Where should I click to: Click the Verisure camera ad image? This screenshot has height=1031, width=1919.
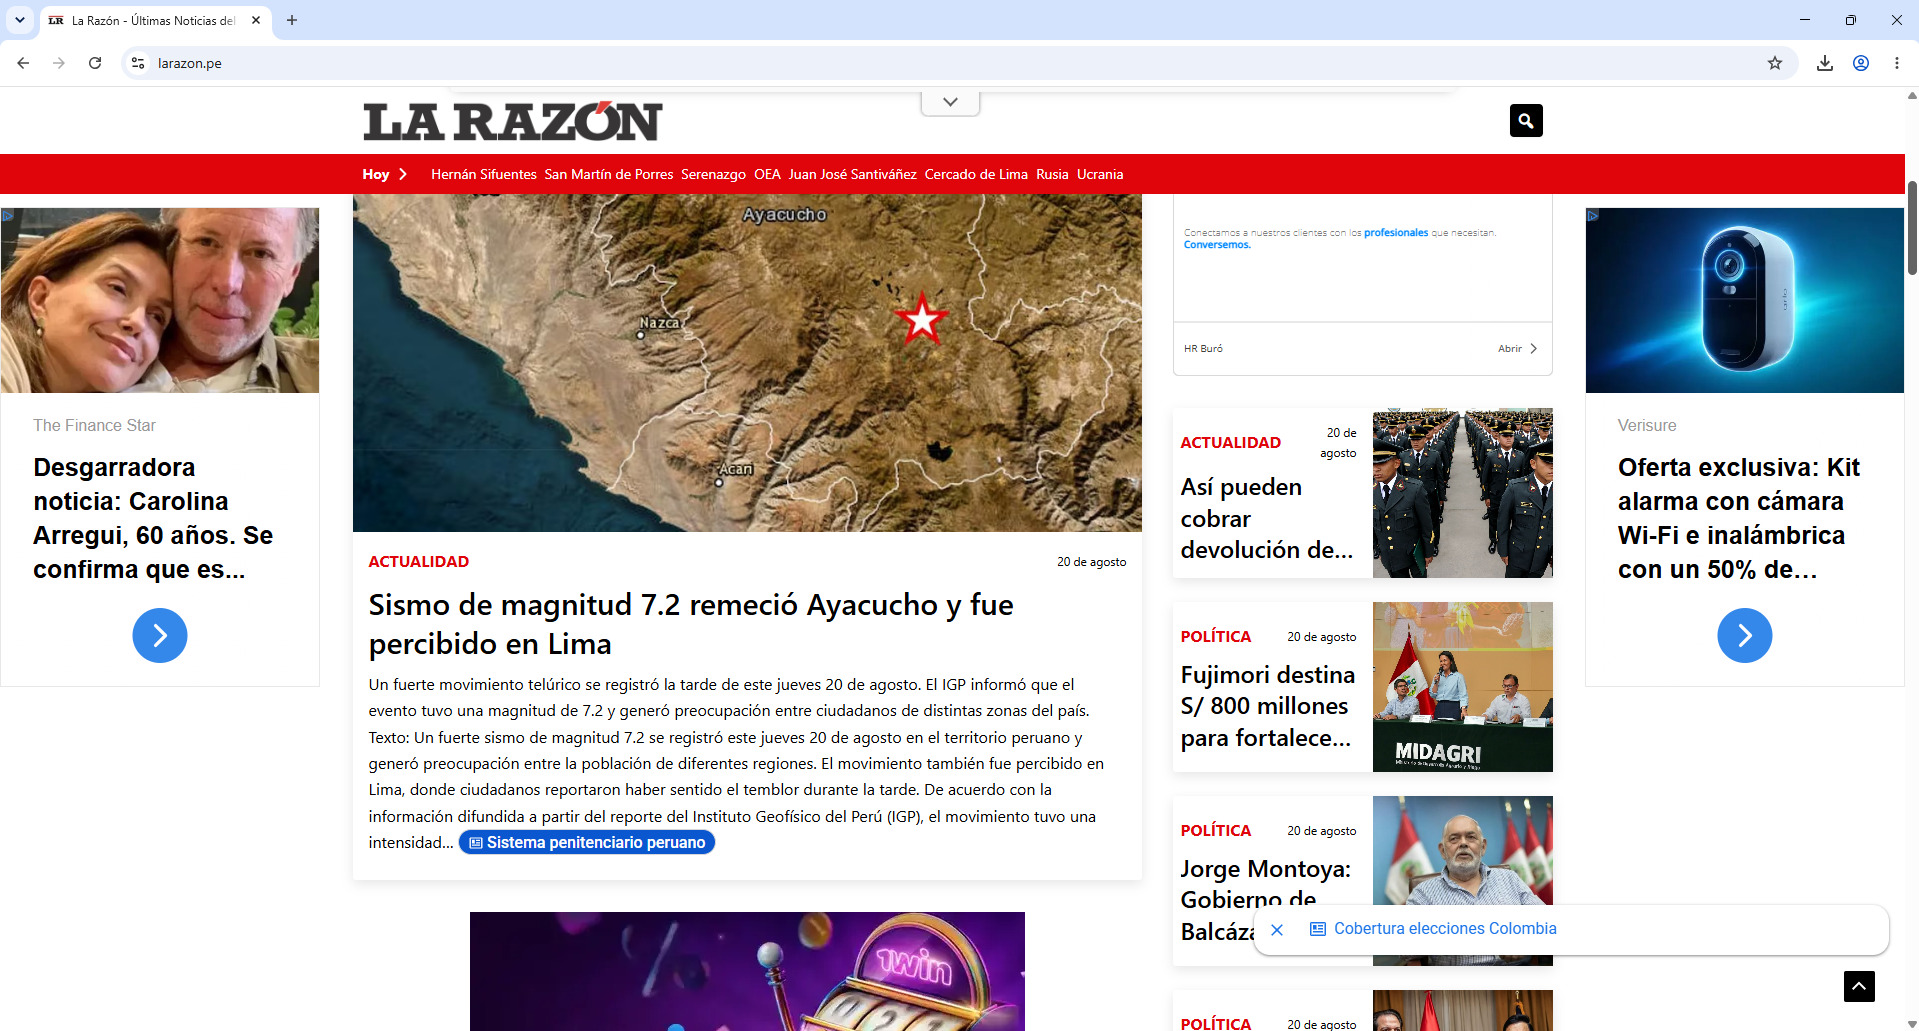[1745, 300]
